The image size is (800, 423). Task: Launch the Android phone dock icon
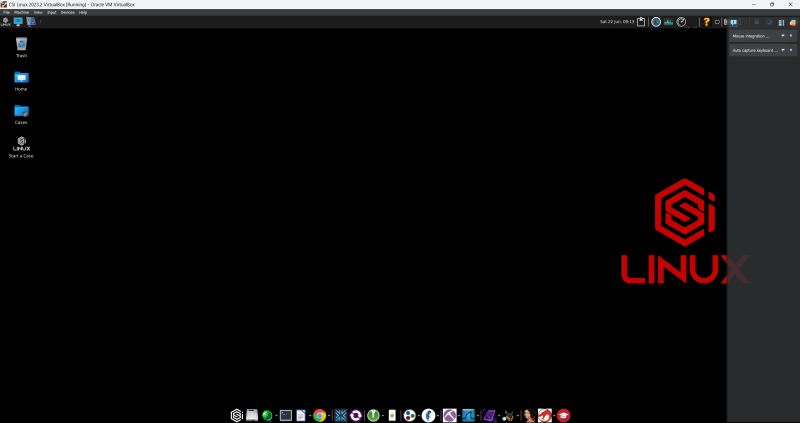(392, 416)
